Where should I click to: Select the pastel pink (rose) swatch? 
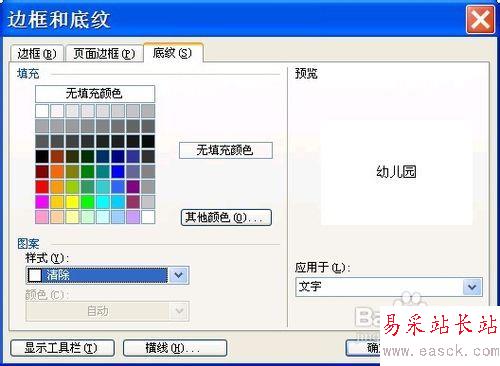click(x=42, y=217)
